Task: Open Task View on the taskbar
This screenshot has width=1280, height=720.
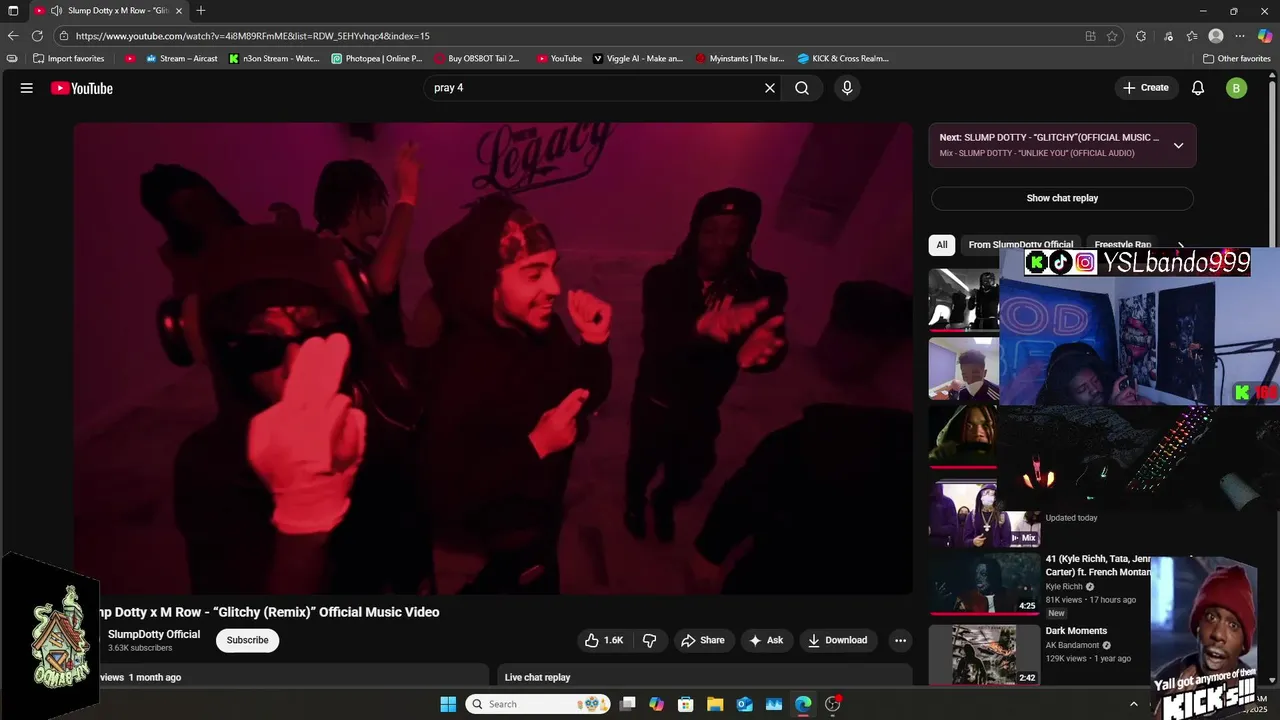Action: (x=628, y=704)
